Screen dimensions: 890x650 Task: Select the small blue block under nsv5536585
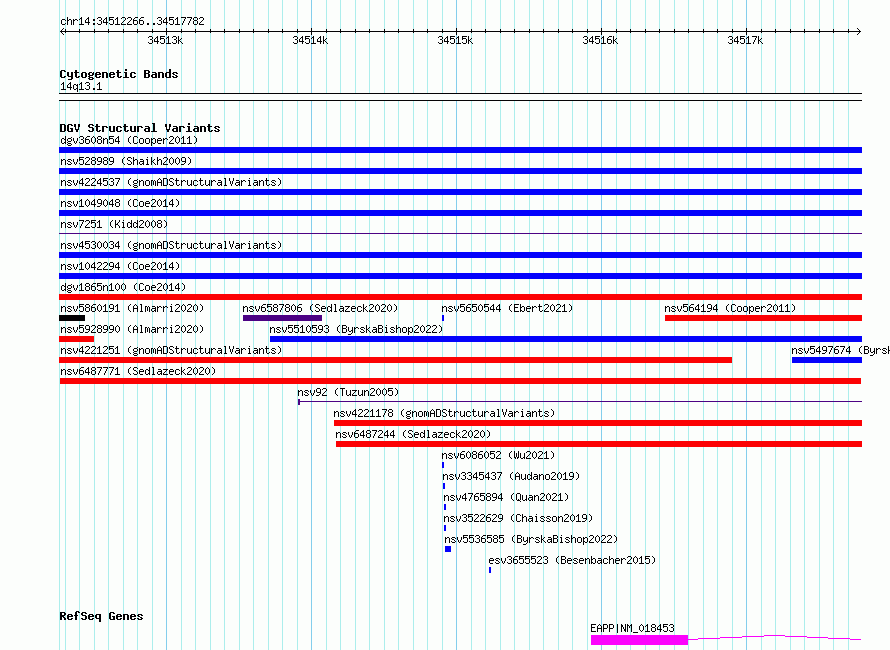coord(448,549)
